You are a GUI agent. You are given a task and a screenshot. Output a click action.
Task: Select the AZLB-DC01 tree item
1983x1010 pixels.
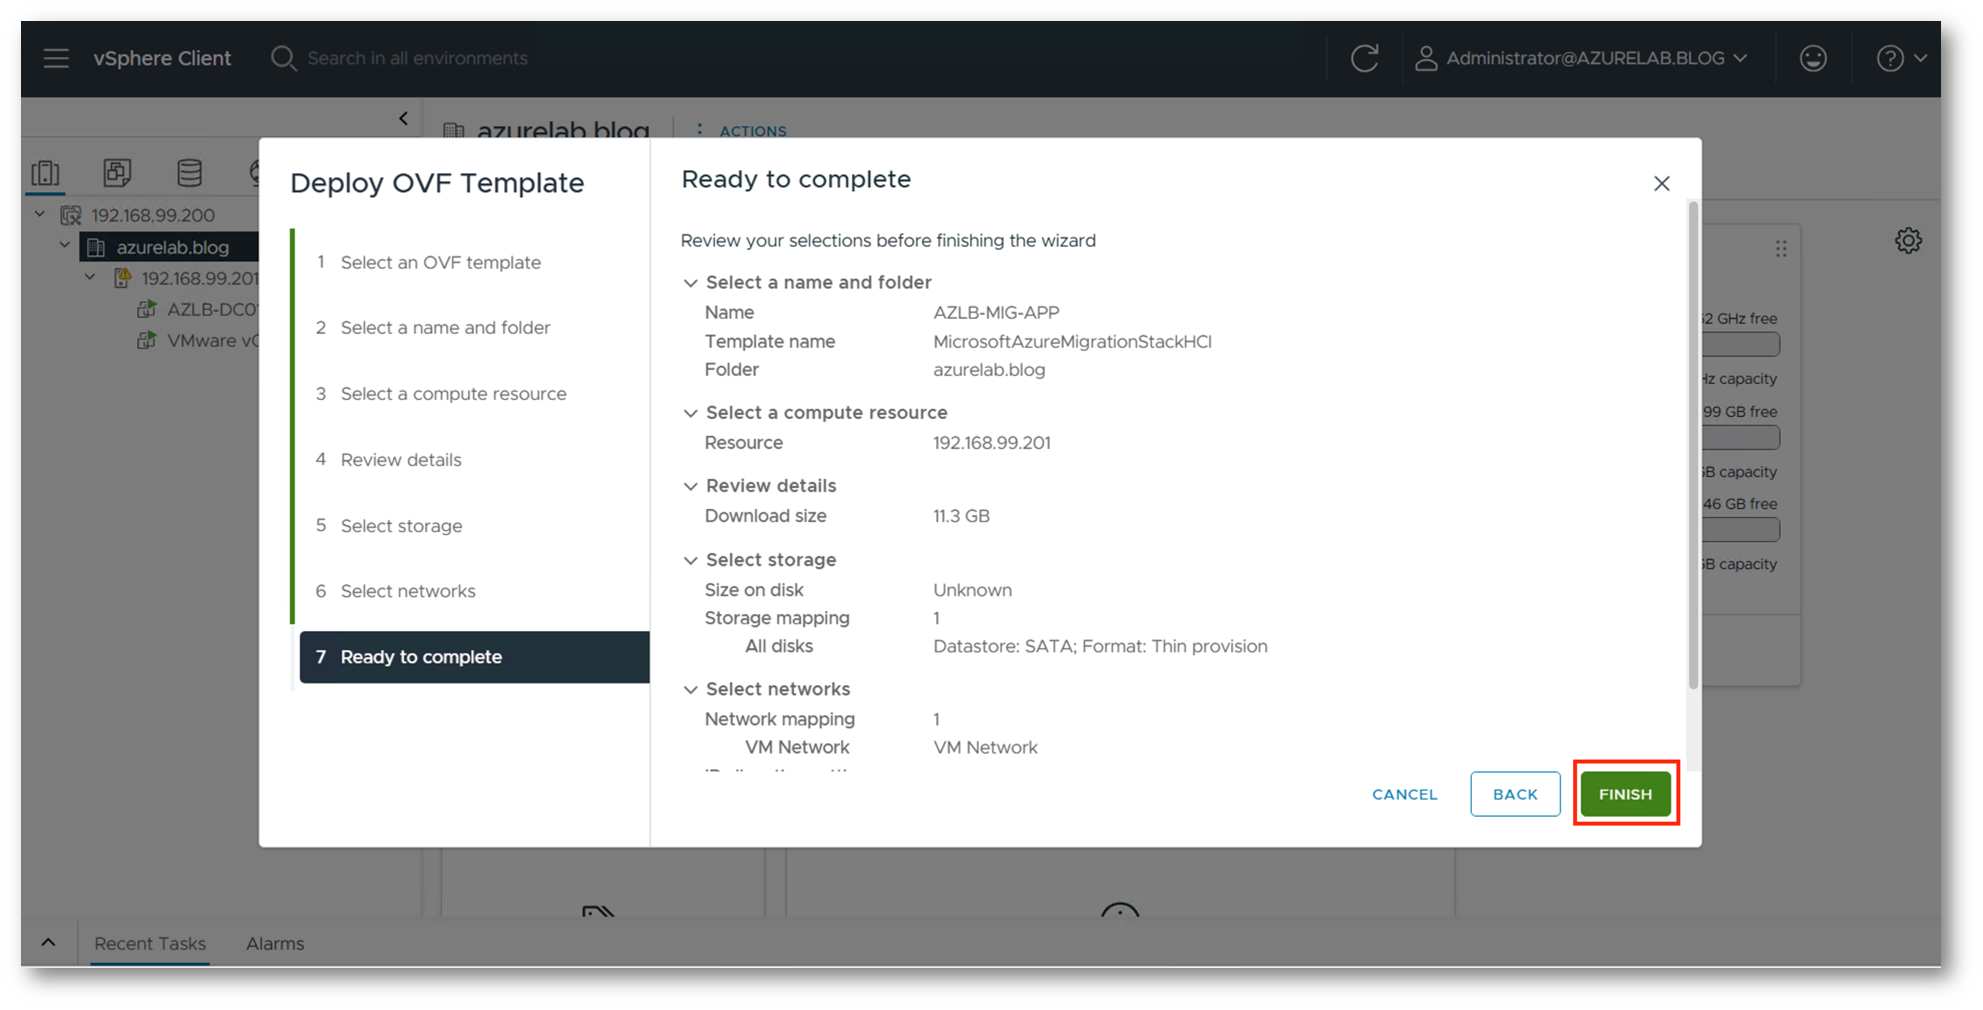(x=211, y=309)
